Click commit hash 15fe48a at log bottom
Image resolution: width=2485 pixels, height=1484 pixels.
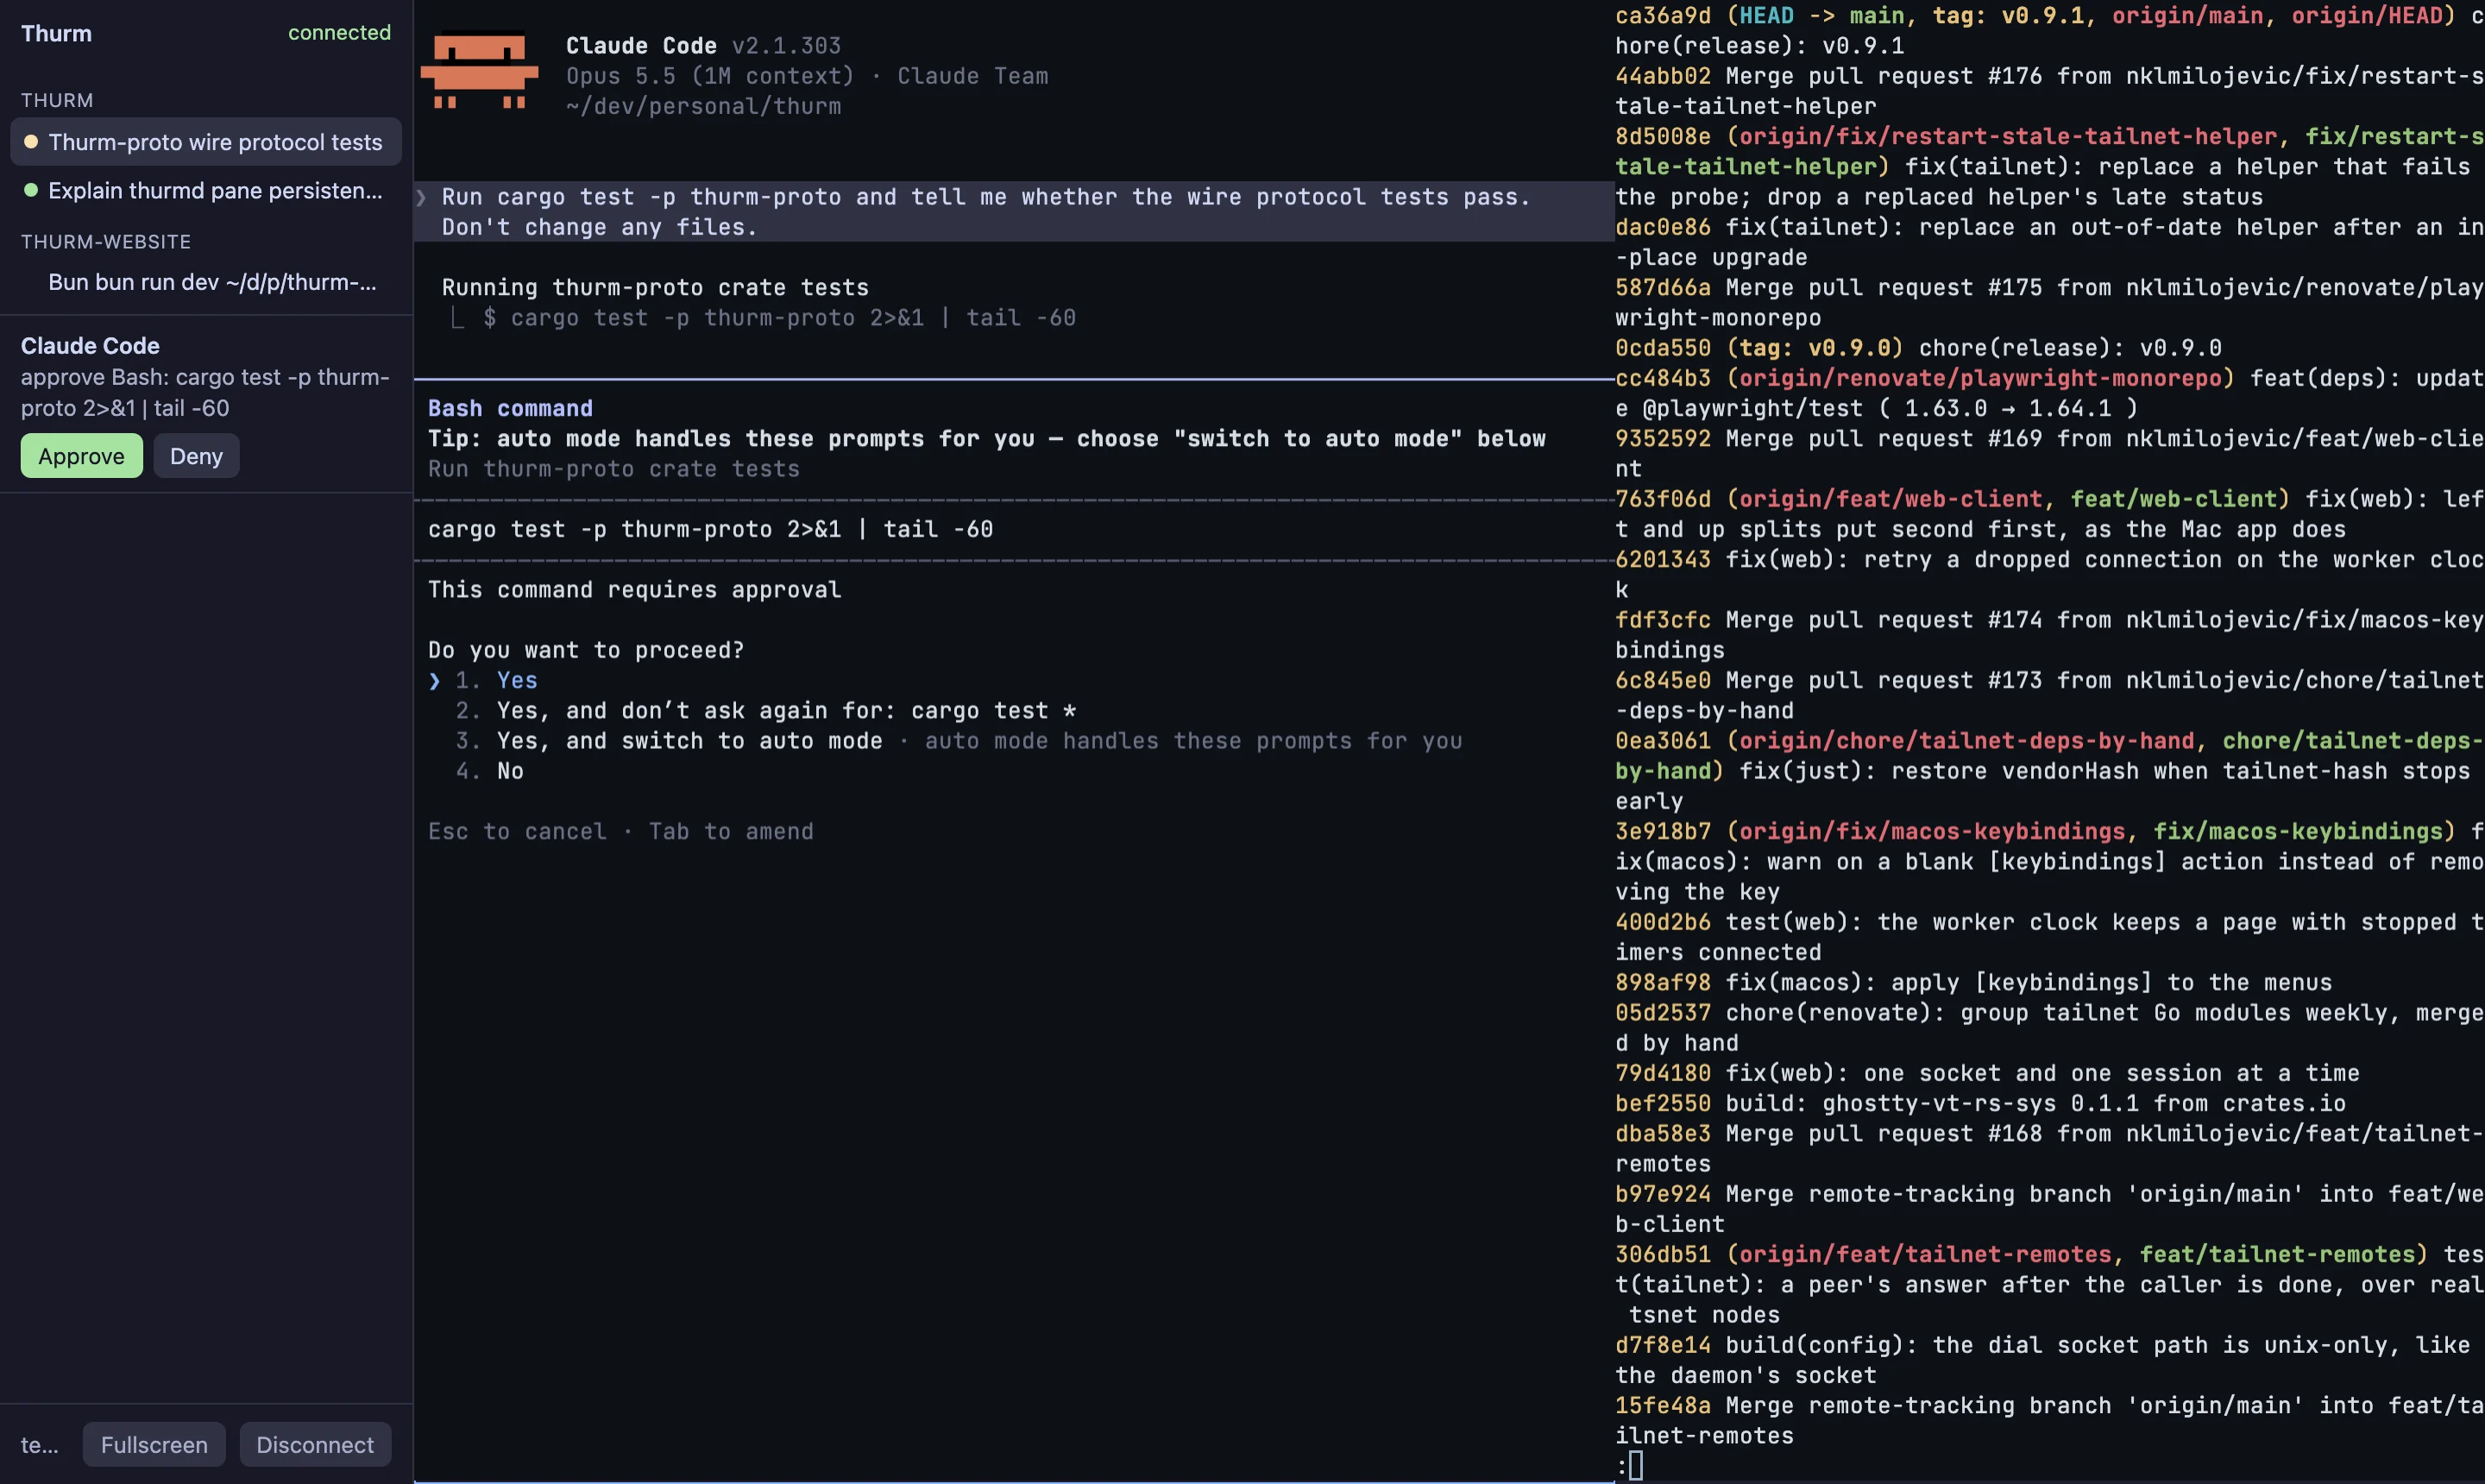[x=1663, y=1405]
